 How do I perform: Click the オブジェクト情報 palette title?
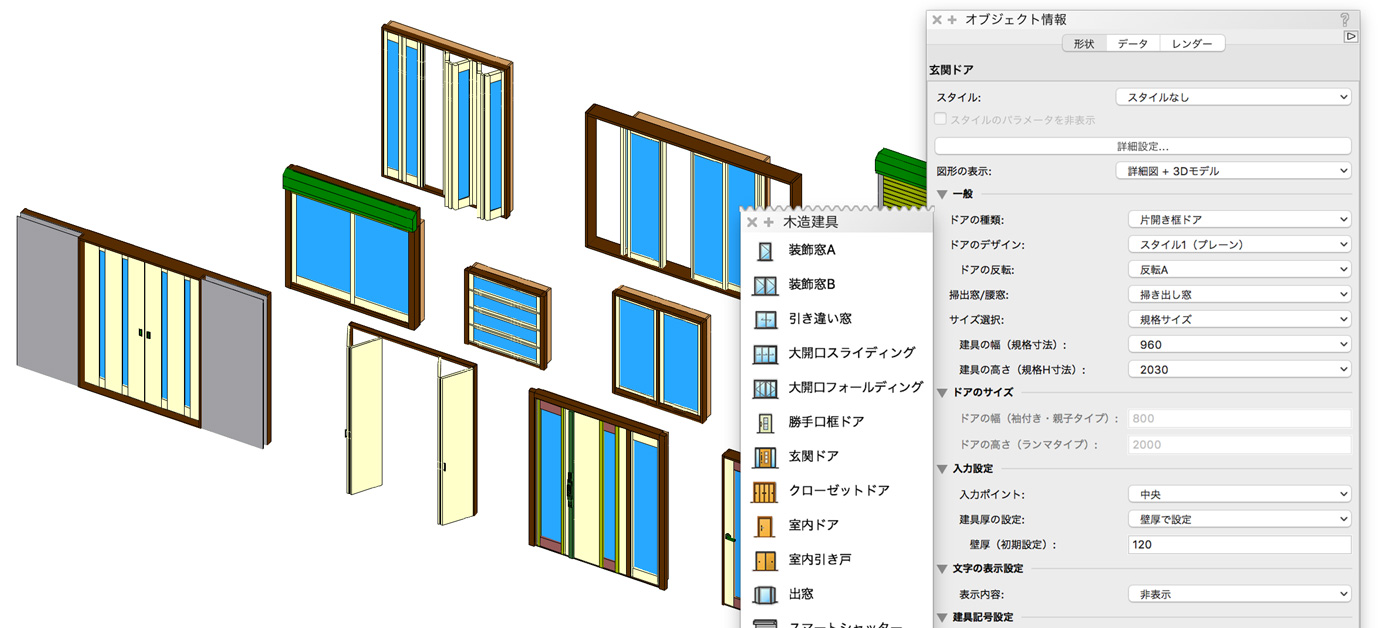(x=1015, y=19)
